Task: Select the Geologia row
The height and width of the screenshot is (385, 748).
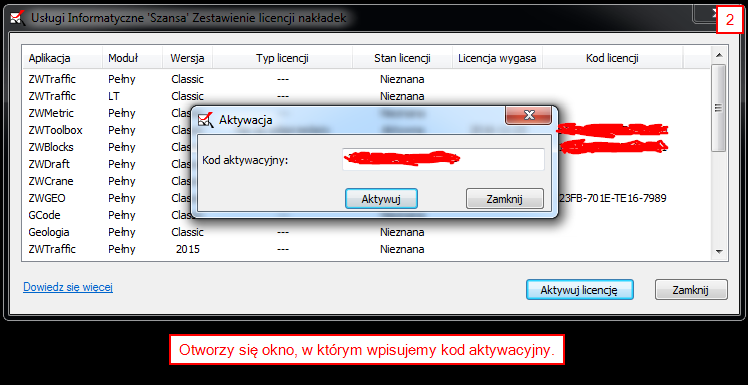Action: 365,232
